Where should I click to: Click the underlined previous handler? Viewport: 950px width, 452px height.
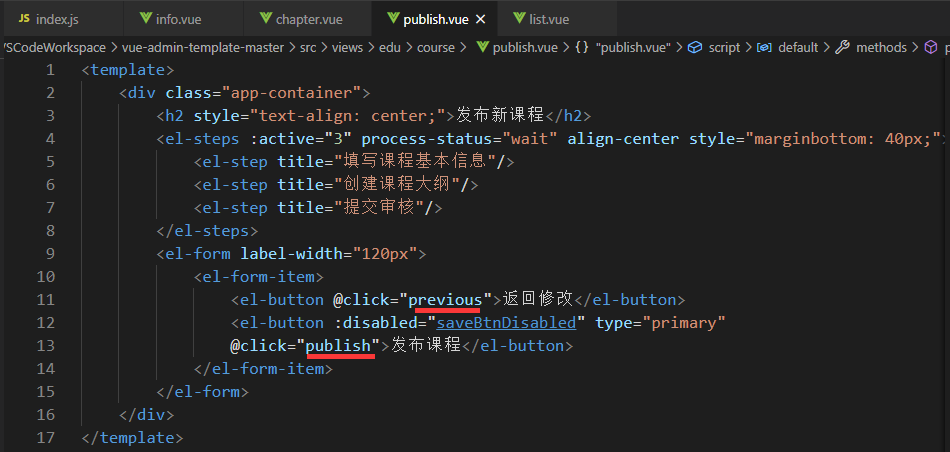pos(445,300)
